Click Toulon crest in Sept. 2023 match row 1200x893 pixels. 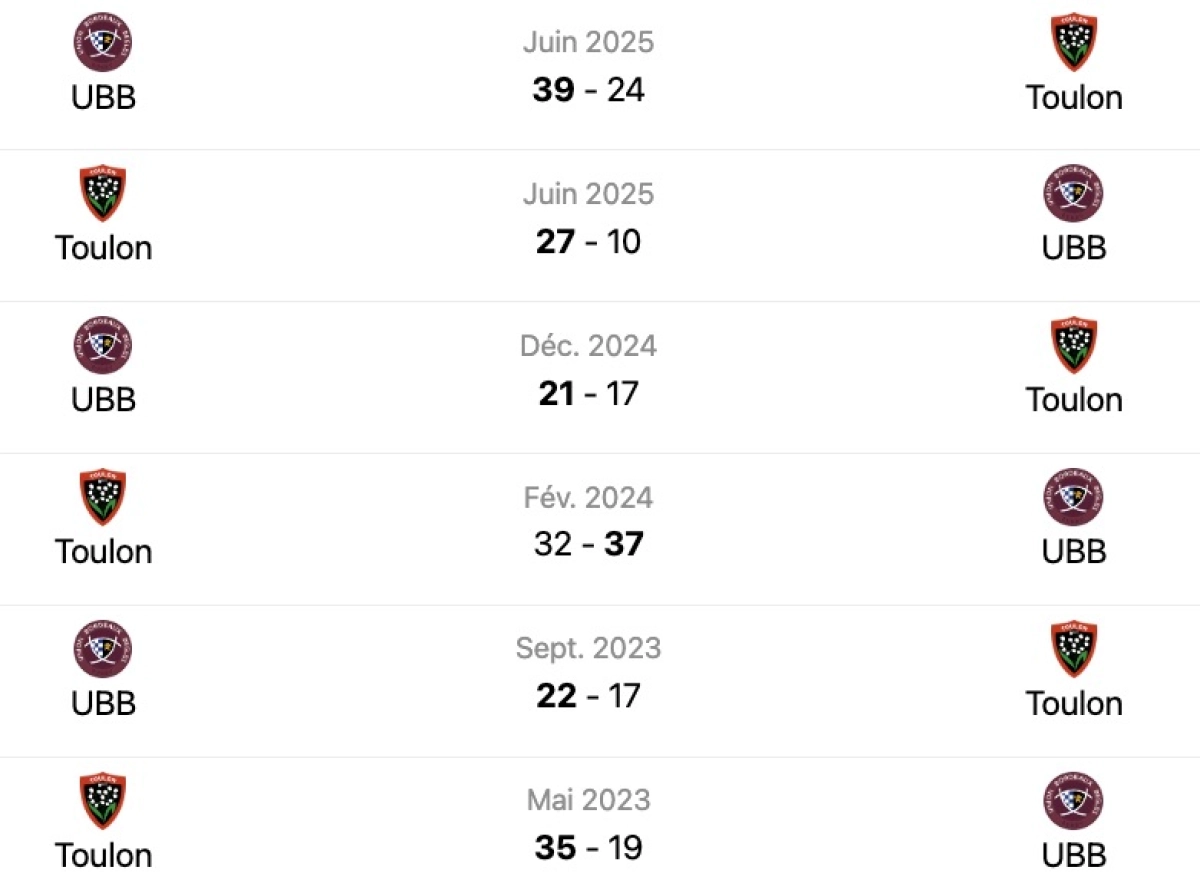pyautogui.click(x=1074, y=650)
